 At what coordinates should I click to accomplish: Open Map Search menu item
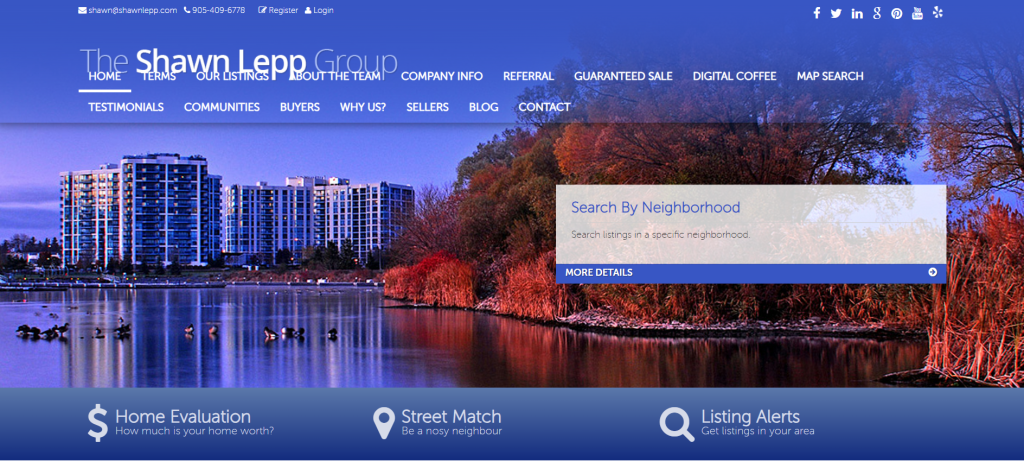[830, 76]
